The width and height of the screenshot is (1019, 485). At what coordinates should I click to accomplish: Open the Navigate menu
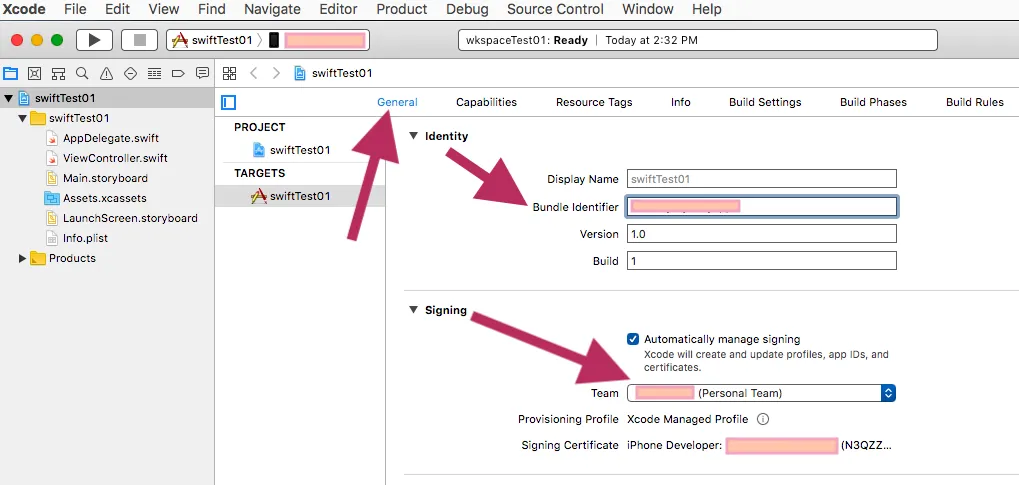[x=272, y=9]
